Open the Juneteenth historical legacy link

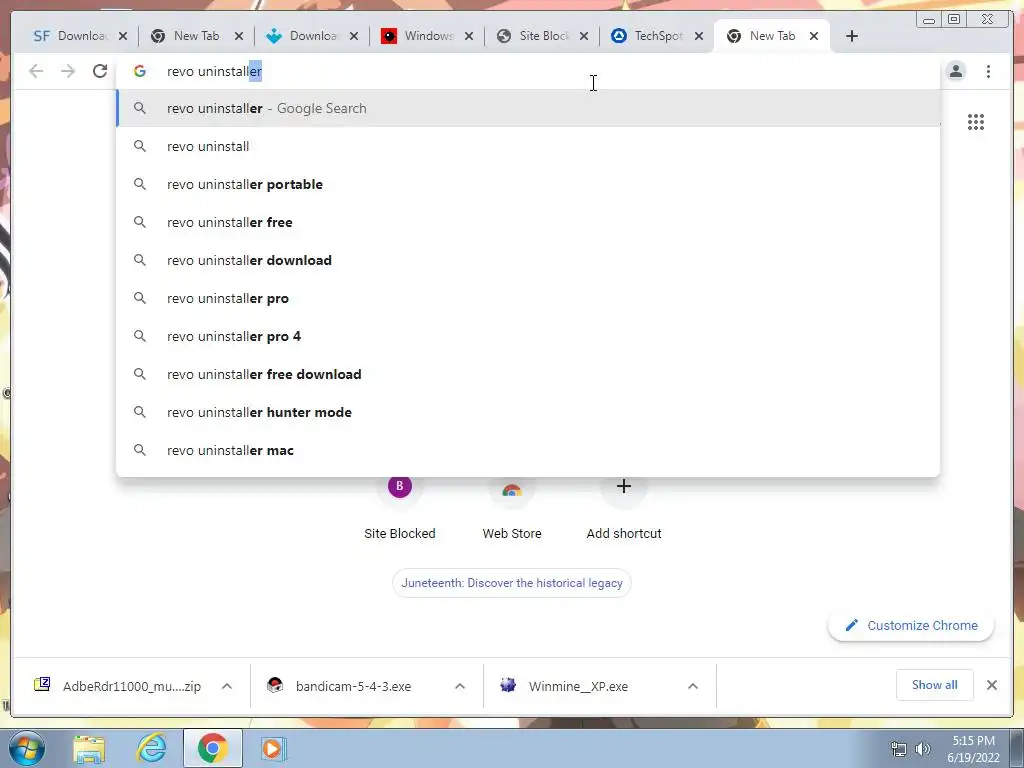[x=511, y=583]
